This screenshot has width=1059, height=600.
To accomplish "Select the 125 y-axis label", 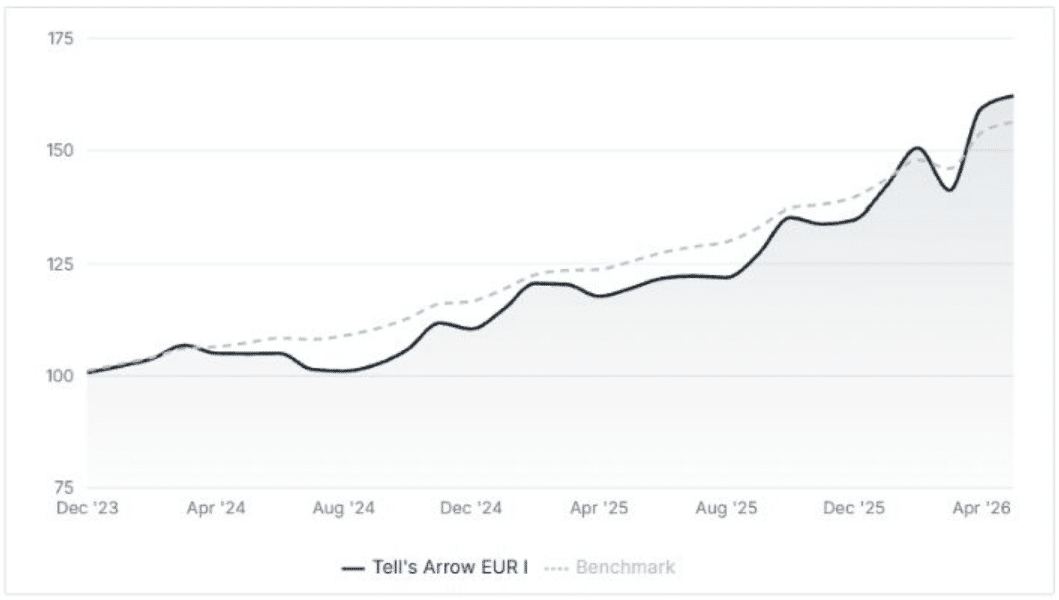I will click(x=60, y=264).
